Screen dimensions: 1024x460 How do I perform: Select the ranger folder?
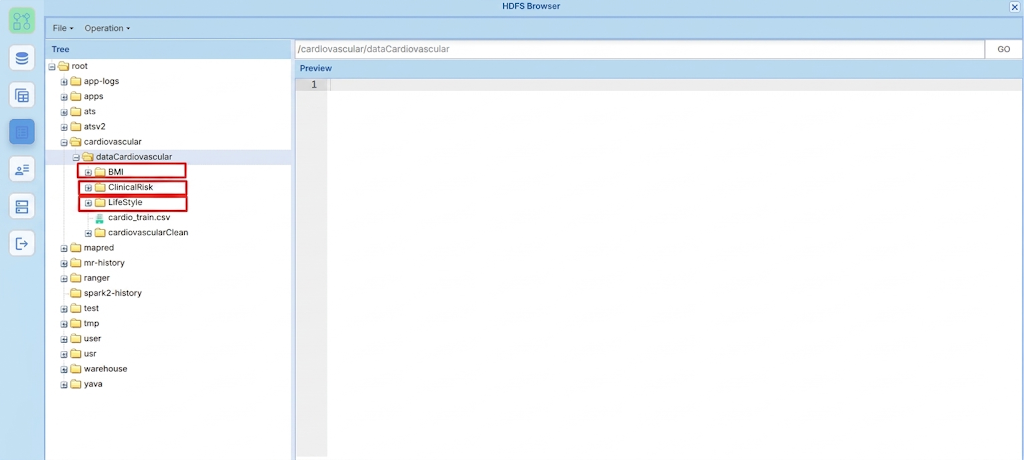coord(97,278)
